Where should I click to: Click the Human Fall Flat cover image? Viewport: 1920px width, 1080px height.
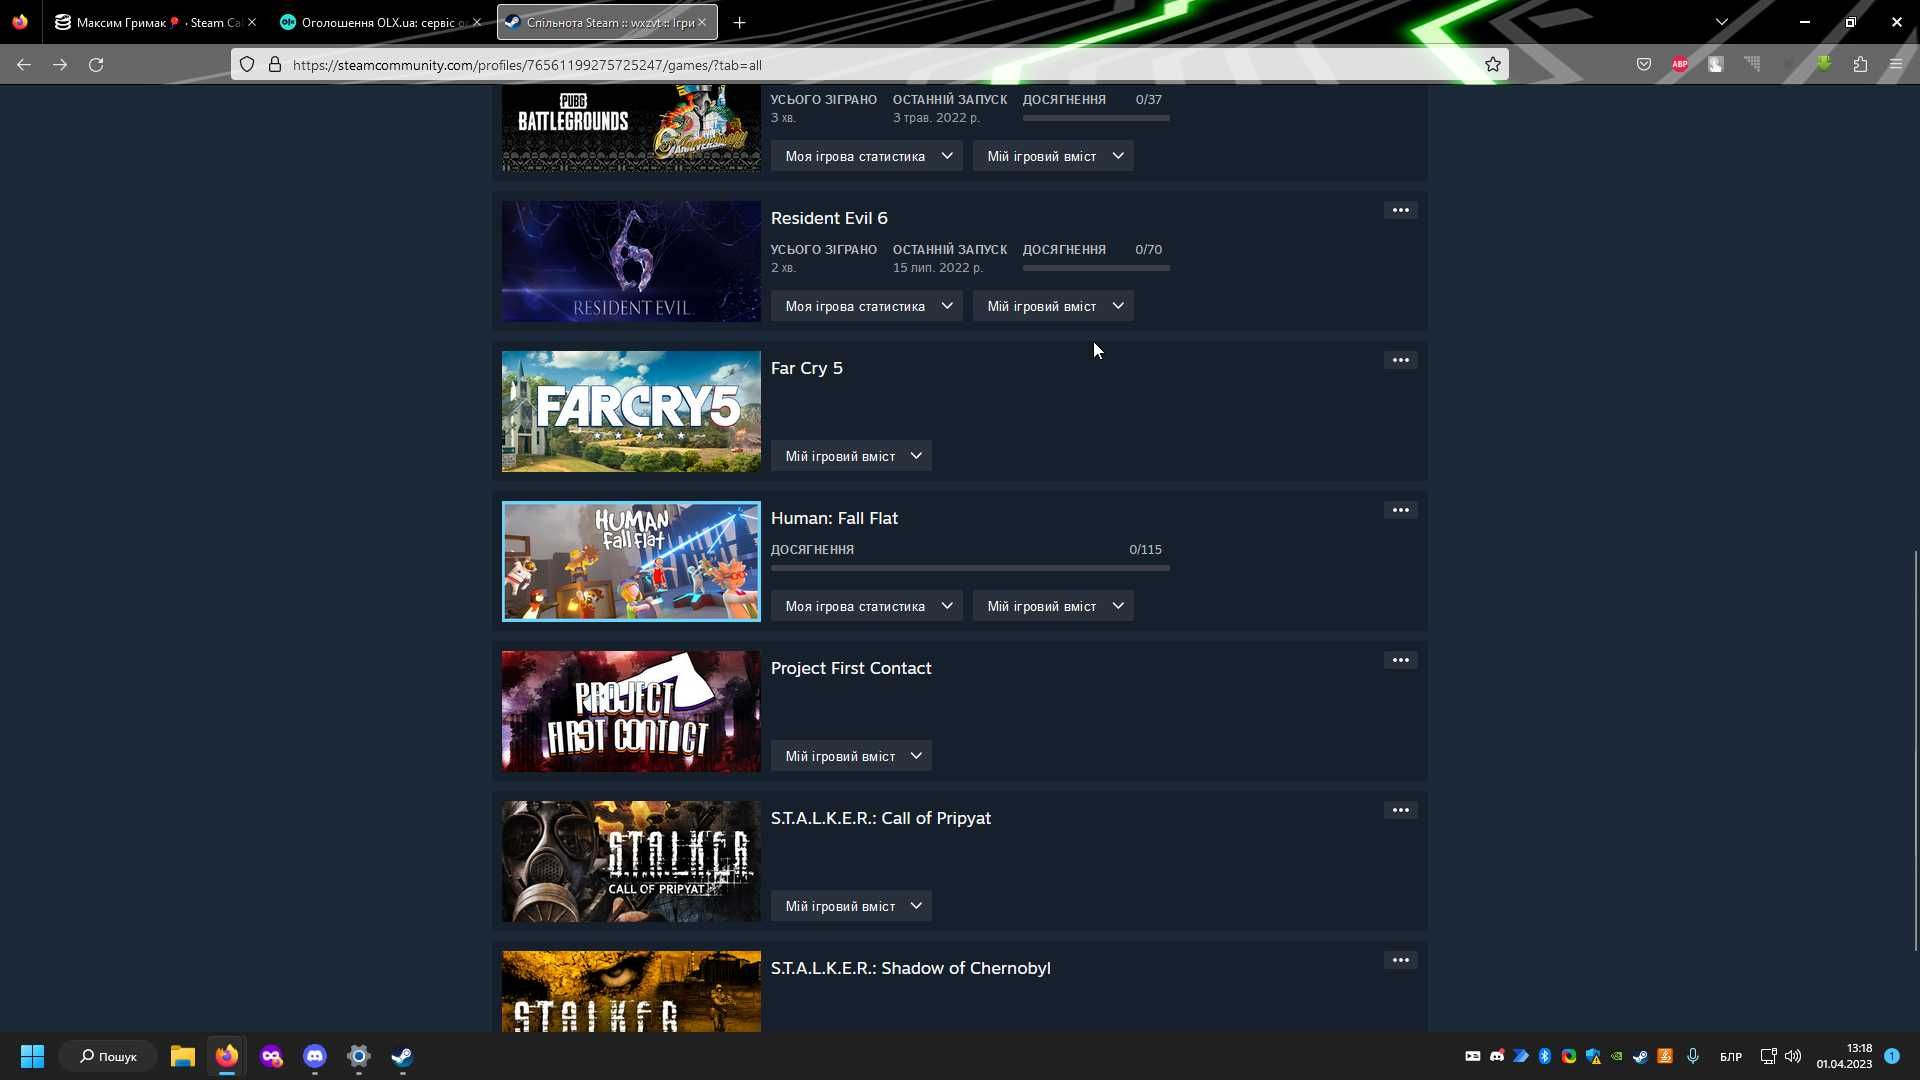click(631, 561)
